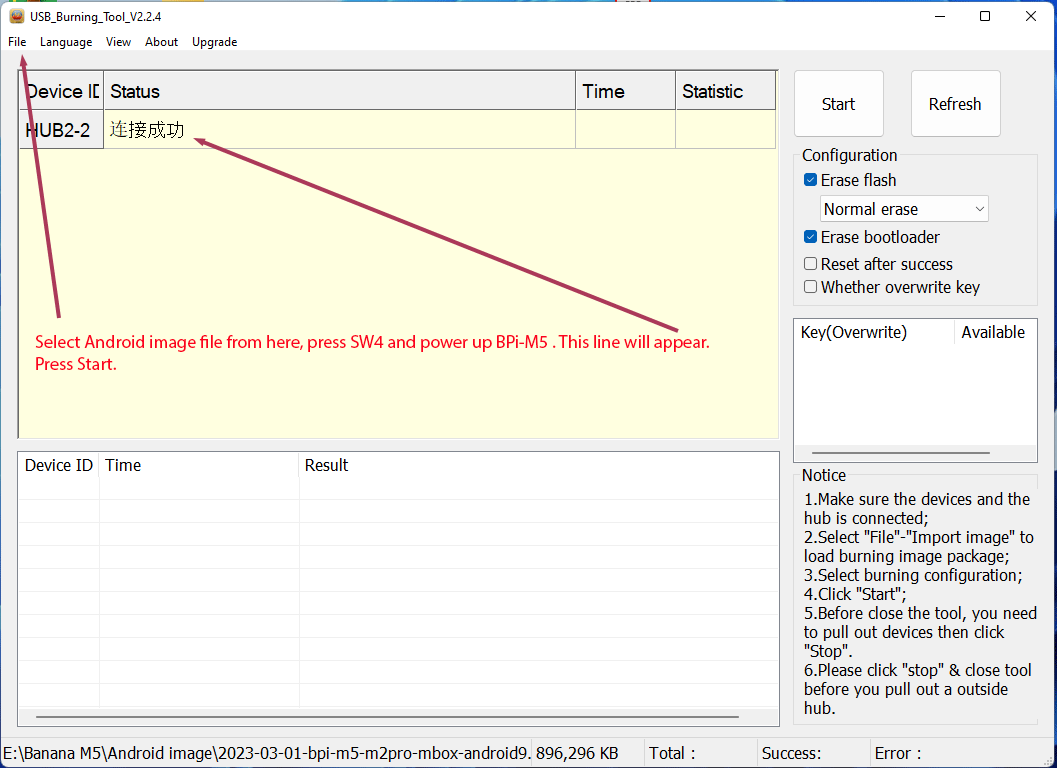Viewport: 1057px width, 768px height.
Task: Open the About menu
Action: pyautogui.click(x=161, y=42)
